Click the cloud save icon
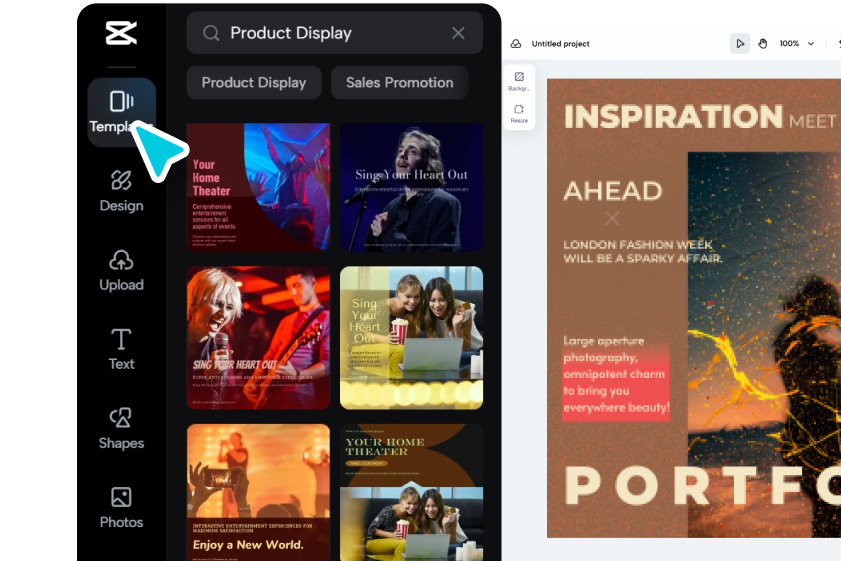The image size is (841, 561). point(515,43)
